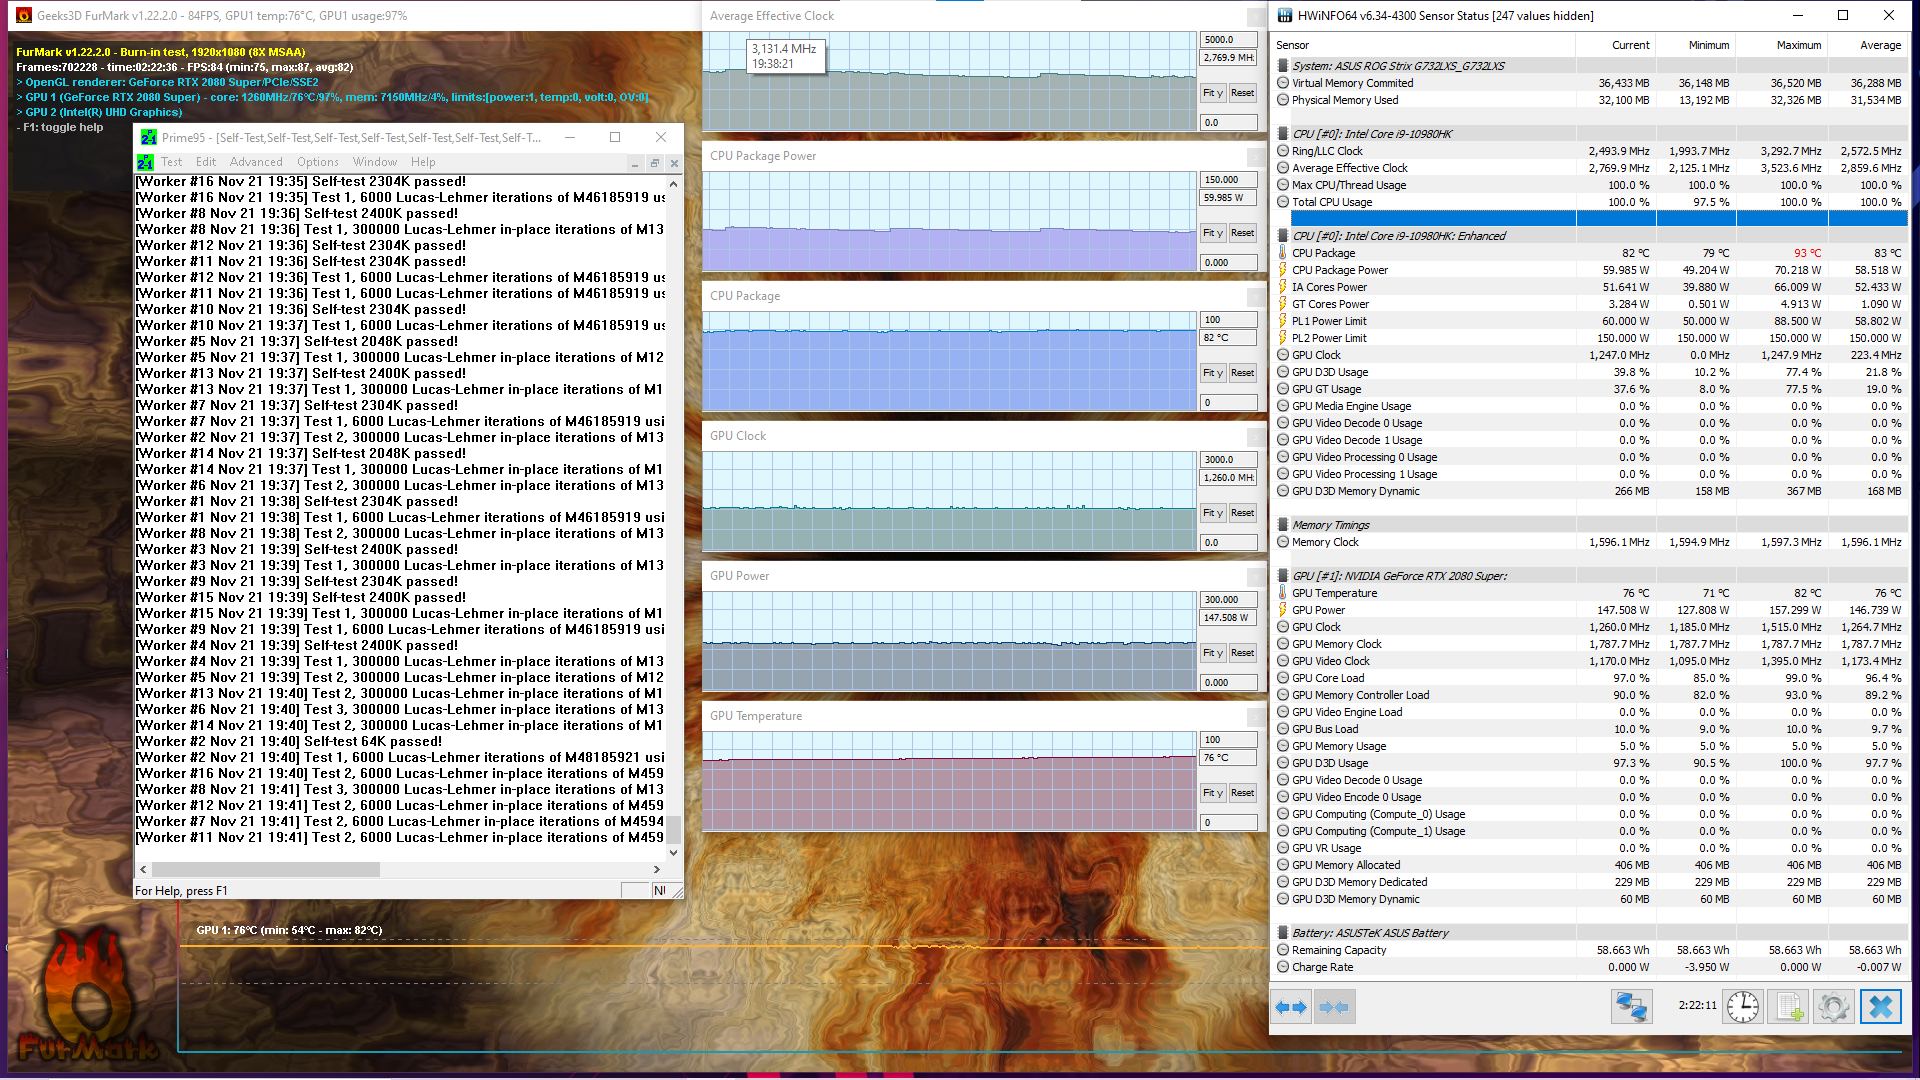Click the Virtual Memory Commited row icon
The image size is (1920, 1080).
pos(1283,83)
